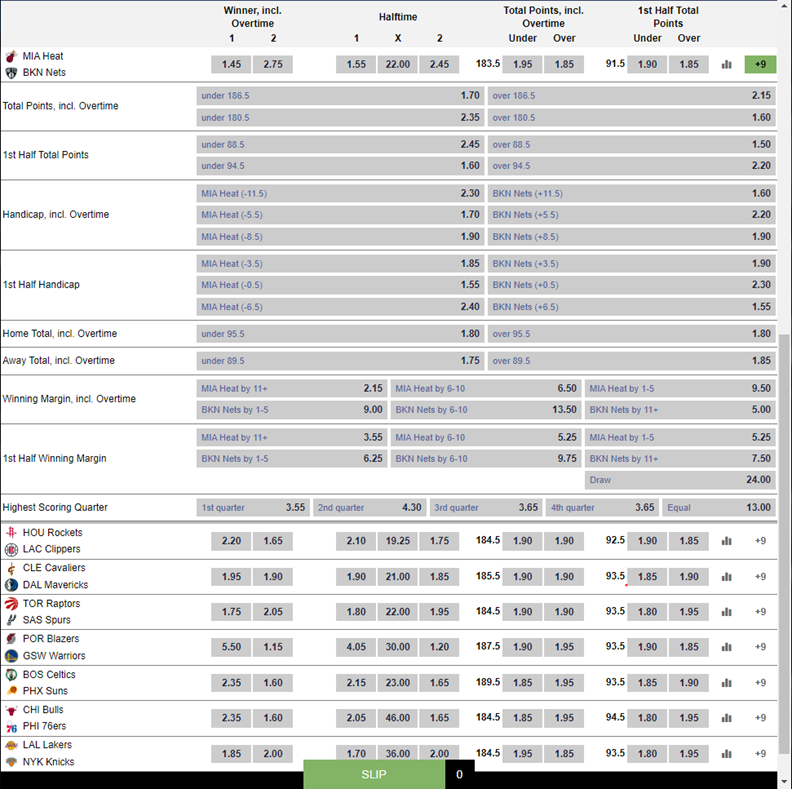Click 'LAL Lakers' team name
Screen dimensions: 792x789
[x=47, y=745]
